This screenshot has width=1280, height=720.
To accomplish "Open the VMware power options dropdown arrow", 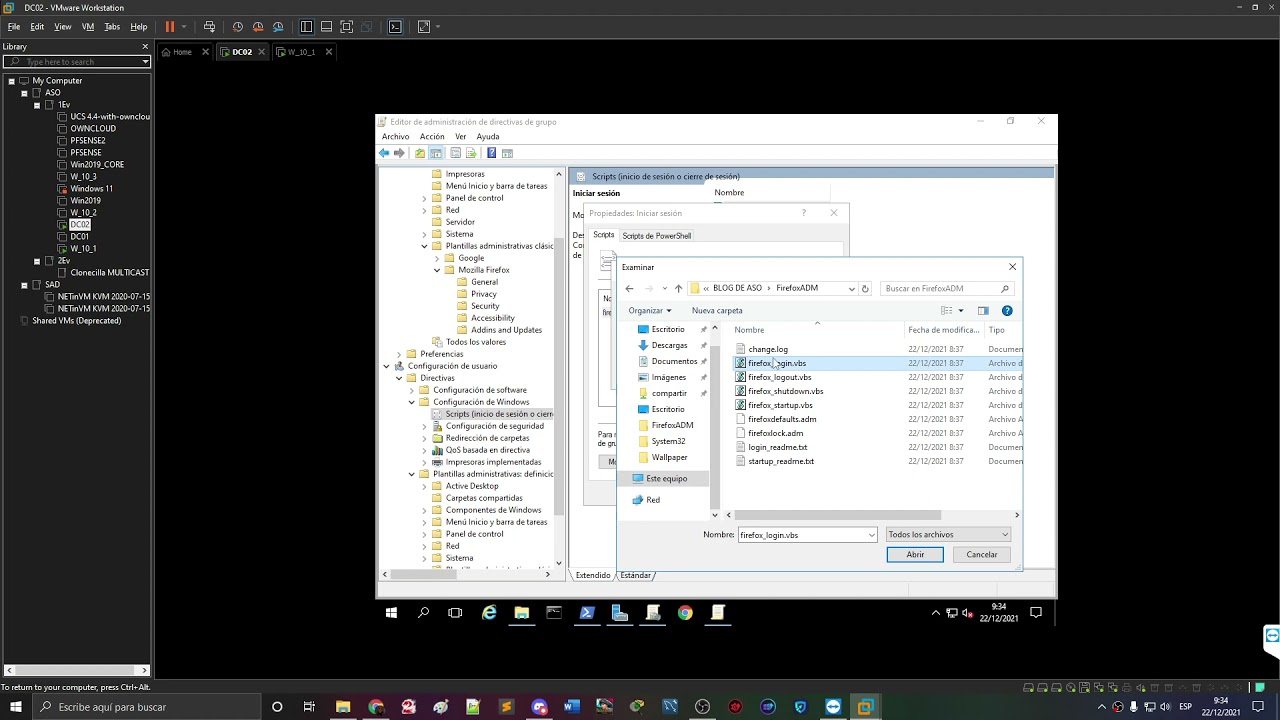I will pos(184,27).
